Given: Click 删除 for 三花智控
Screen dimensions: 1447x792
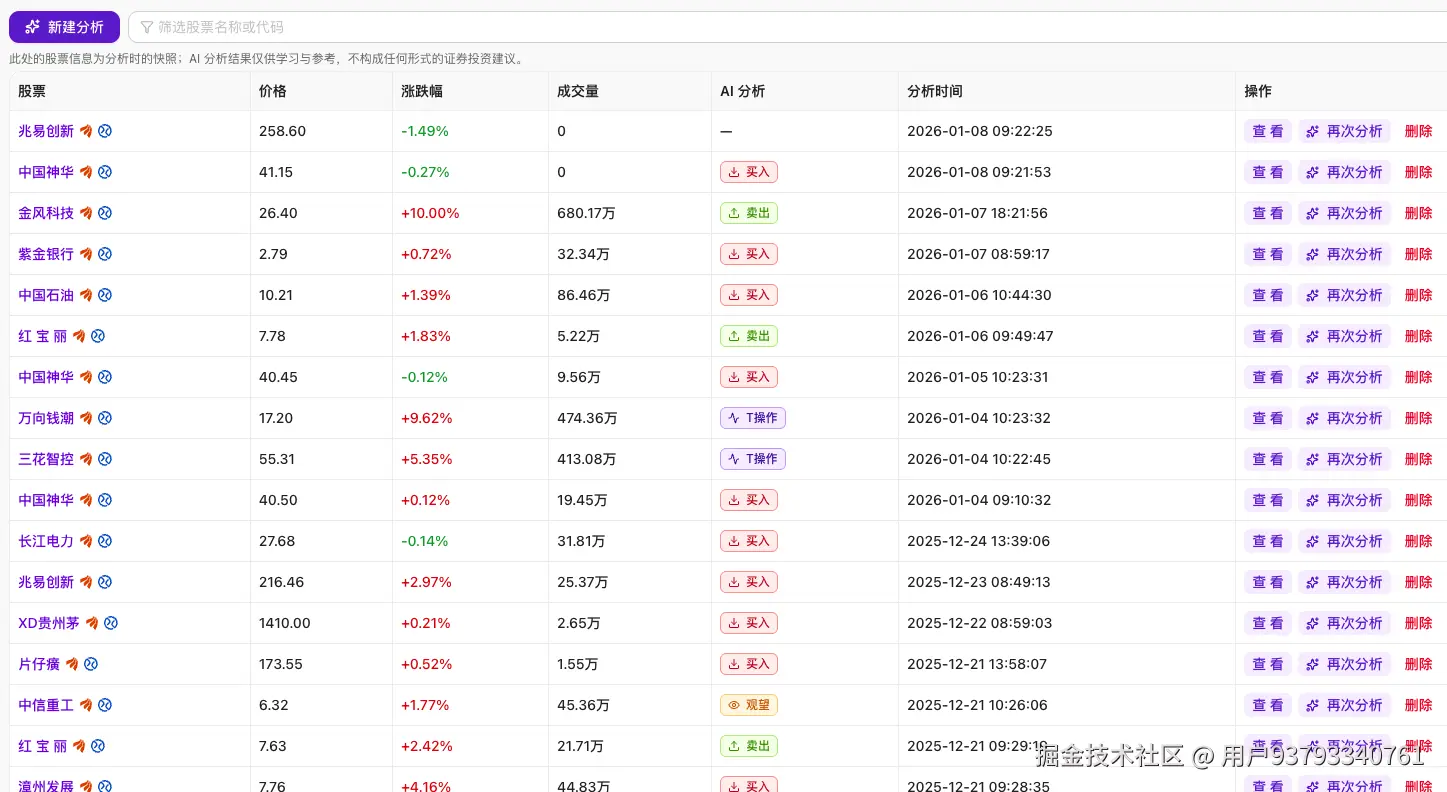Looking at the screenshot, I should tap(1419, 459).
